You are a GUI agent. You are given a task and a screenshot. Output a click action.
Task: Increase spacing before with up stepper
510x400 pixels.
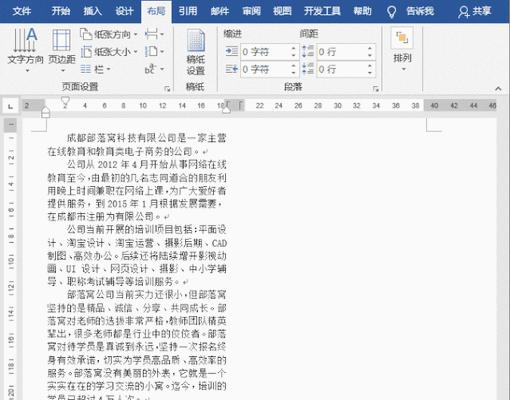(370, 48)
